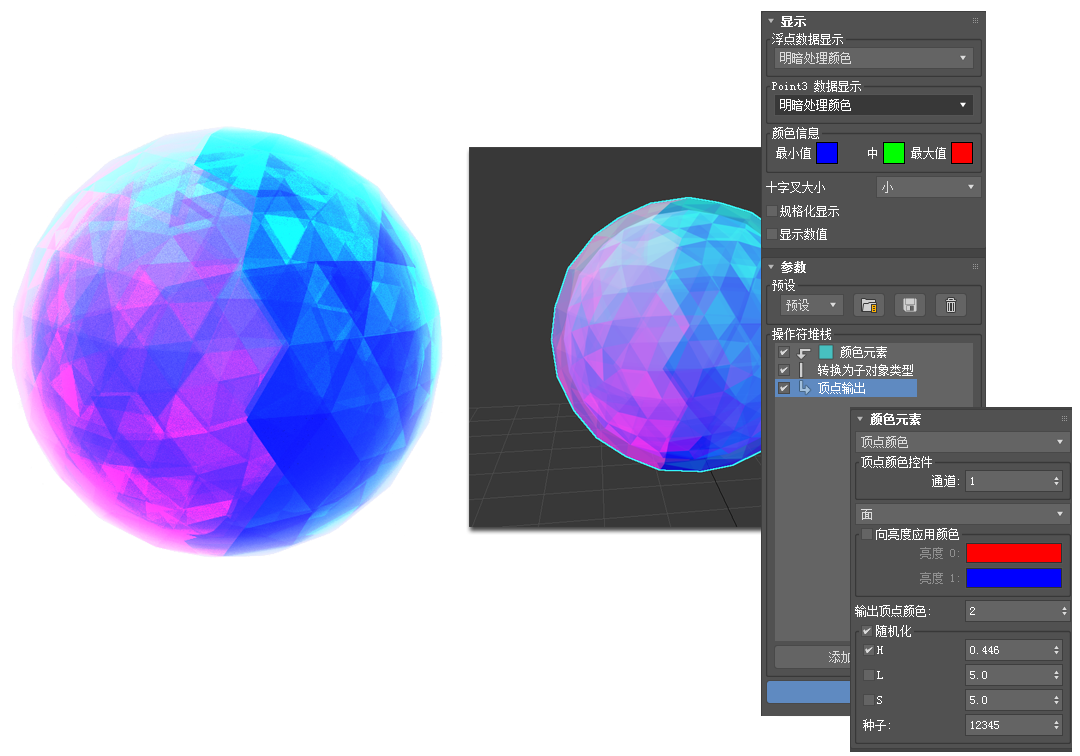Viewport: 1080px width, 756px height.
Task: Click the 顶点输出 arrow icon
Action: pyautogui.click(x=804, y=388)
